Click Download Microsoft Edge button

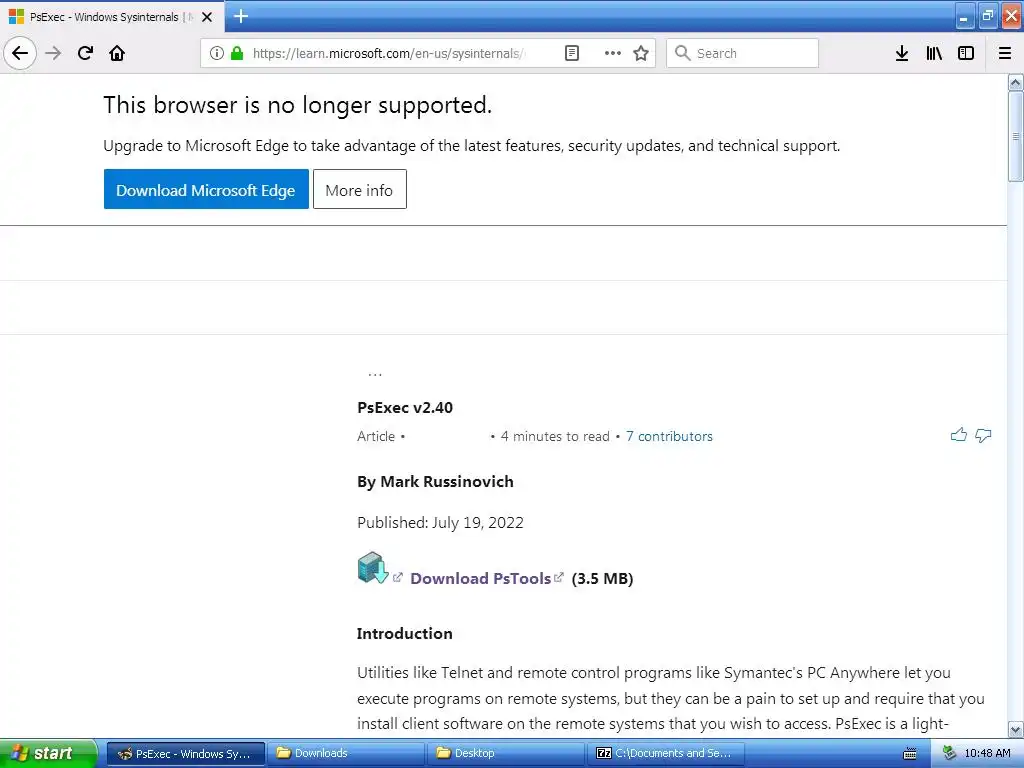(x=206, y=189)
